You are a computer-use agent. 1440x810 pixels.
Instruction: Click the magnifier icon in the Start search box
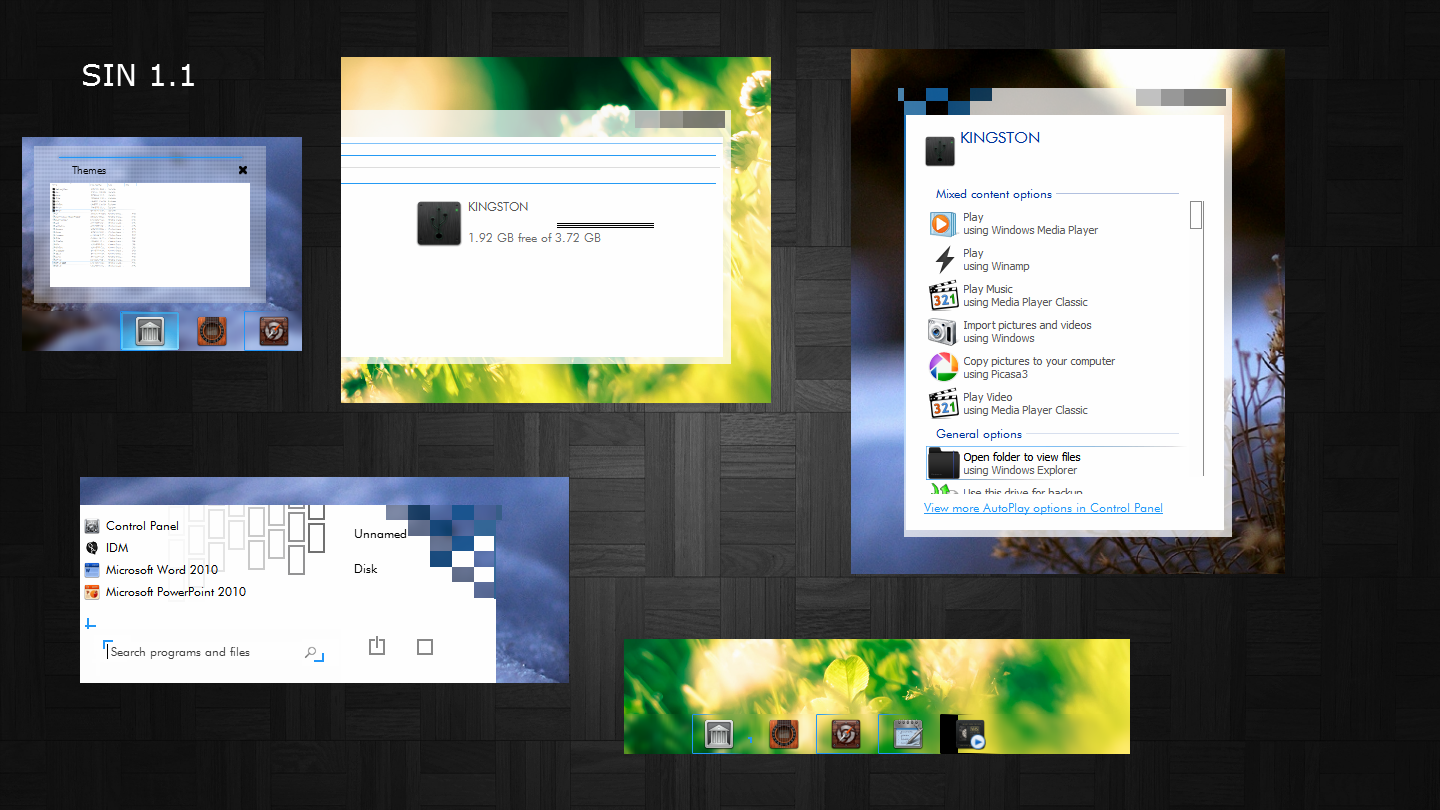coord(311,653)
